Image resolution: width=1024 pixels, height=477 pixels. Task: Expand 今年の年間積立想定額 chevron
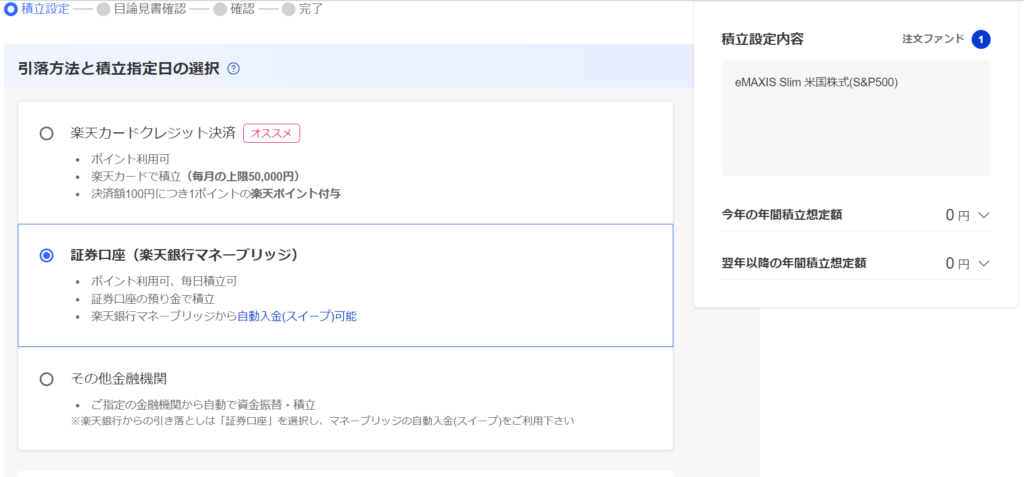tap(985, 215)
